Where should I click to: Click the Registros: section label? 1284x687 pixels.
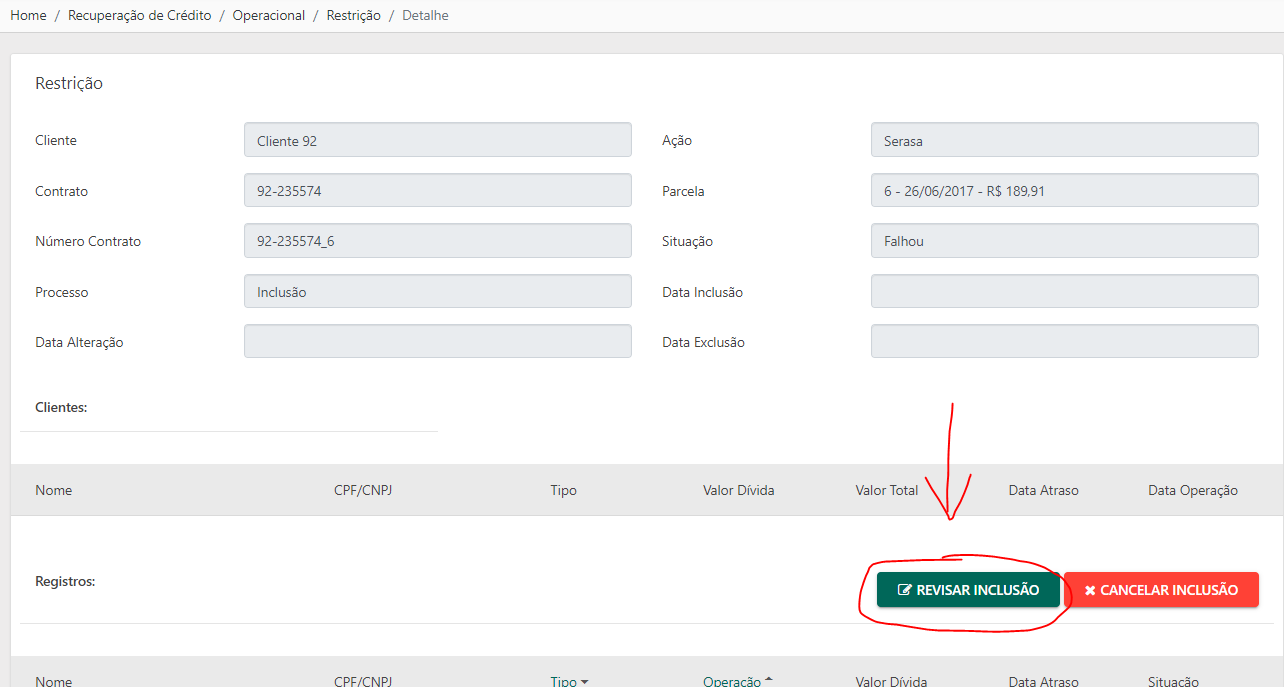tap(65, 581)
